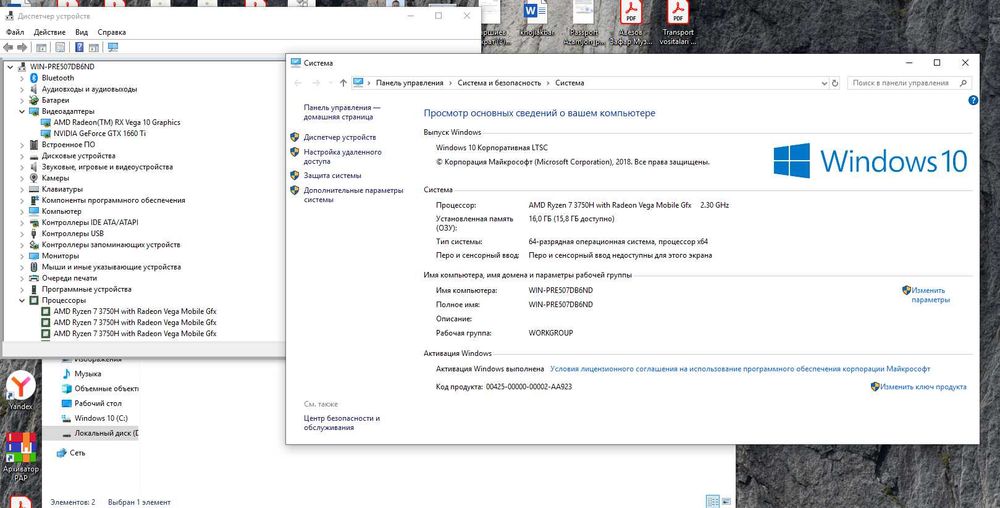Open the Действие menu

[49, 32]
